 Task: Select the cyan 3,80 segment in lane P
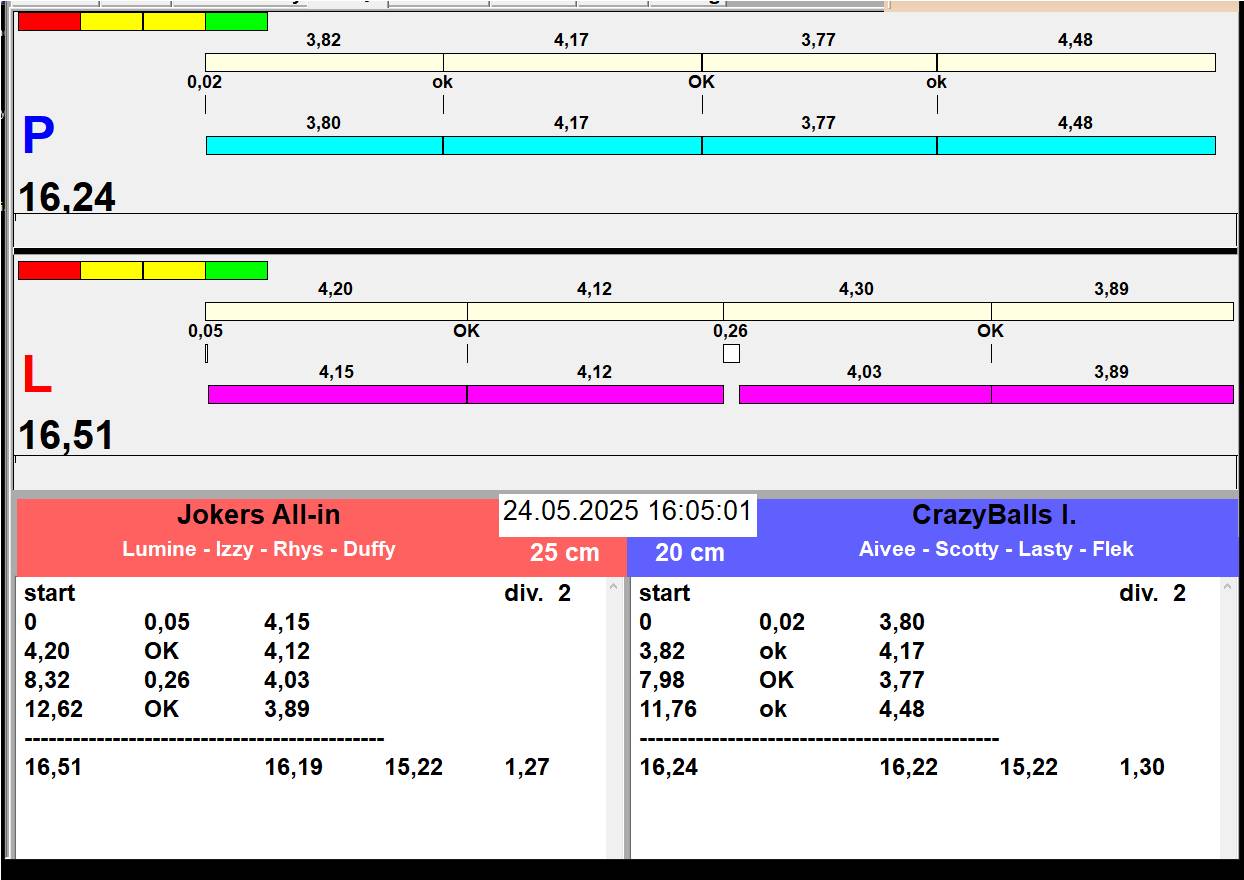(x=324, y=145)
